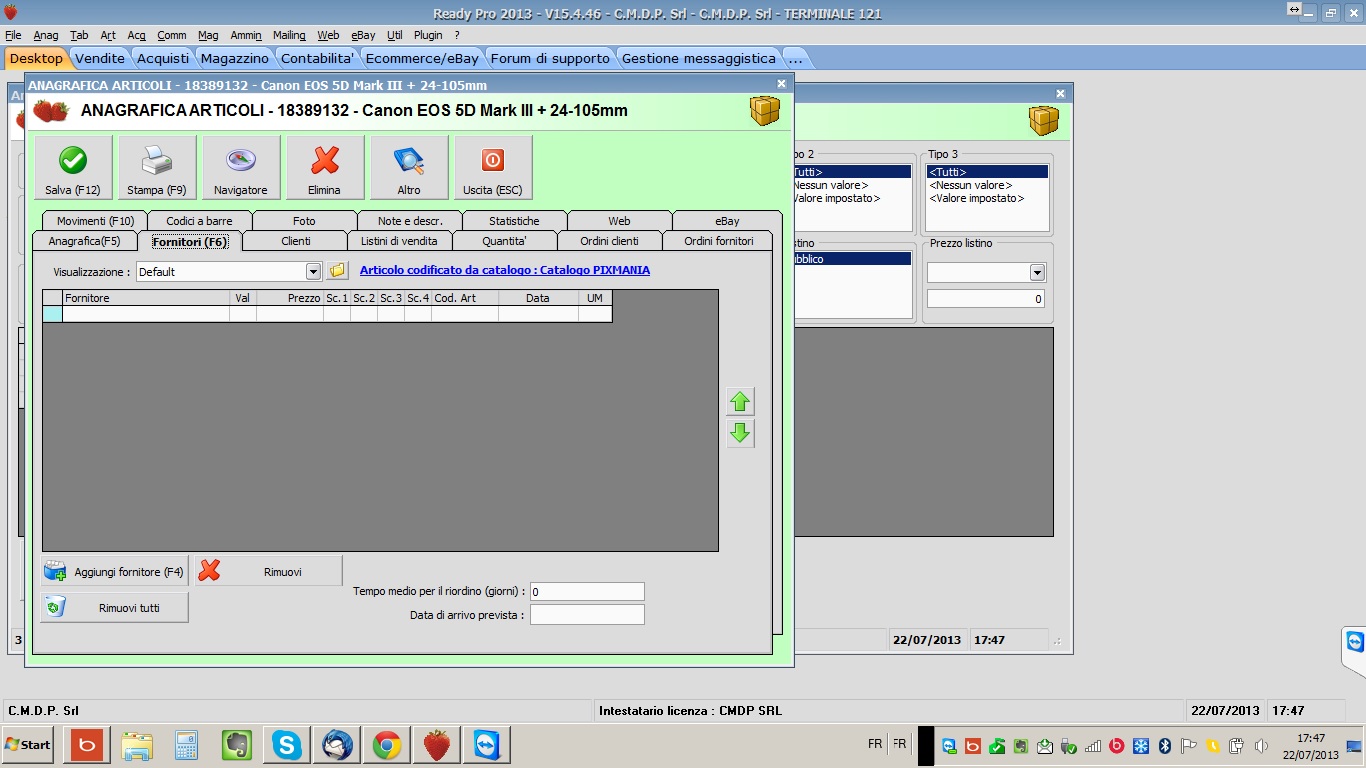The height and width of the screenshot is (768, 1366).
Task: Click the yellow boxes icon in Anagrafica Articoli header
Action: click(765, 110)
